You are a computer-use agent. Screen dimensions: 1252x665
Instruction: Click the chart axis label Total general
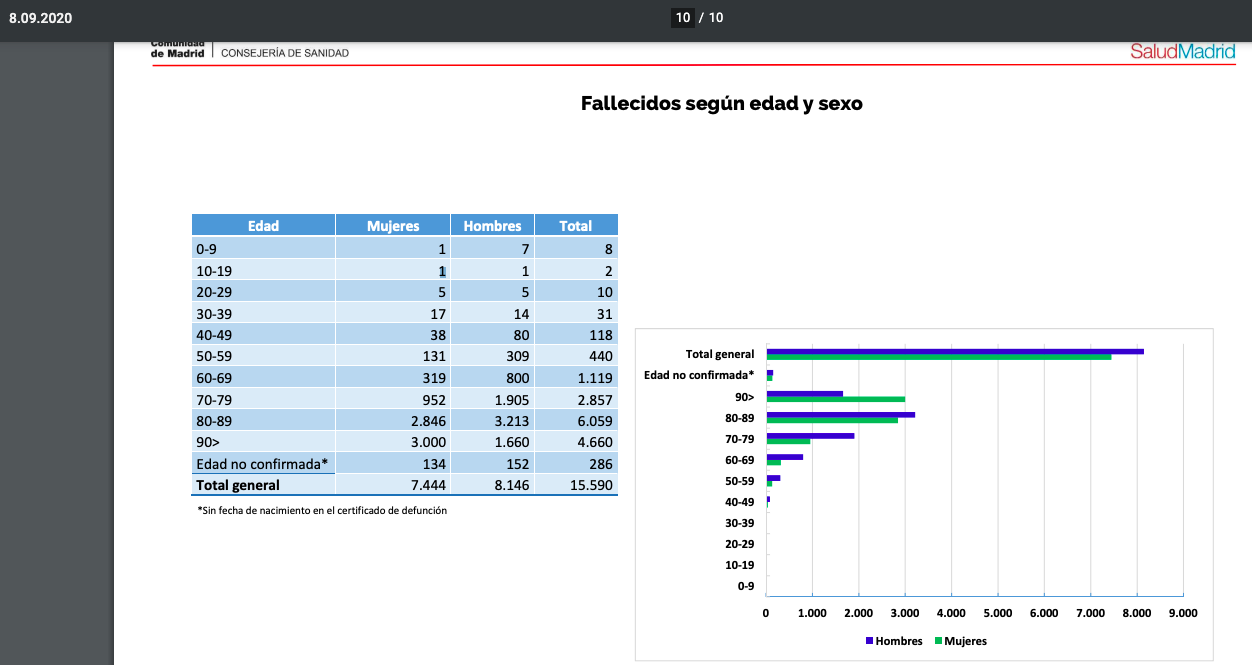[720, 354]
